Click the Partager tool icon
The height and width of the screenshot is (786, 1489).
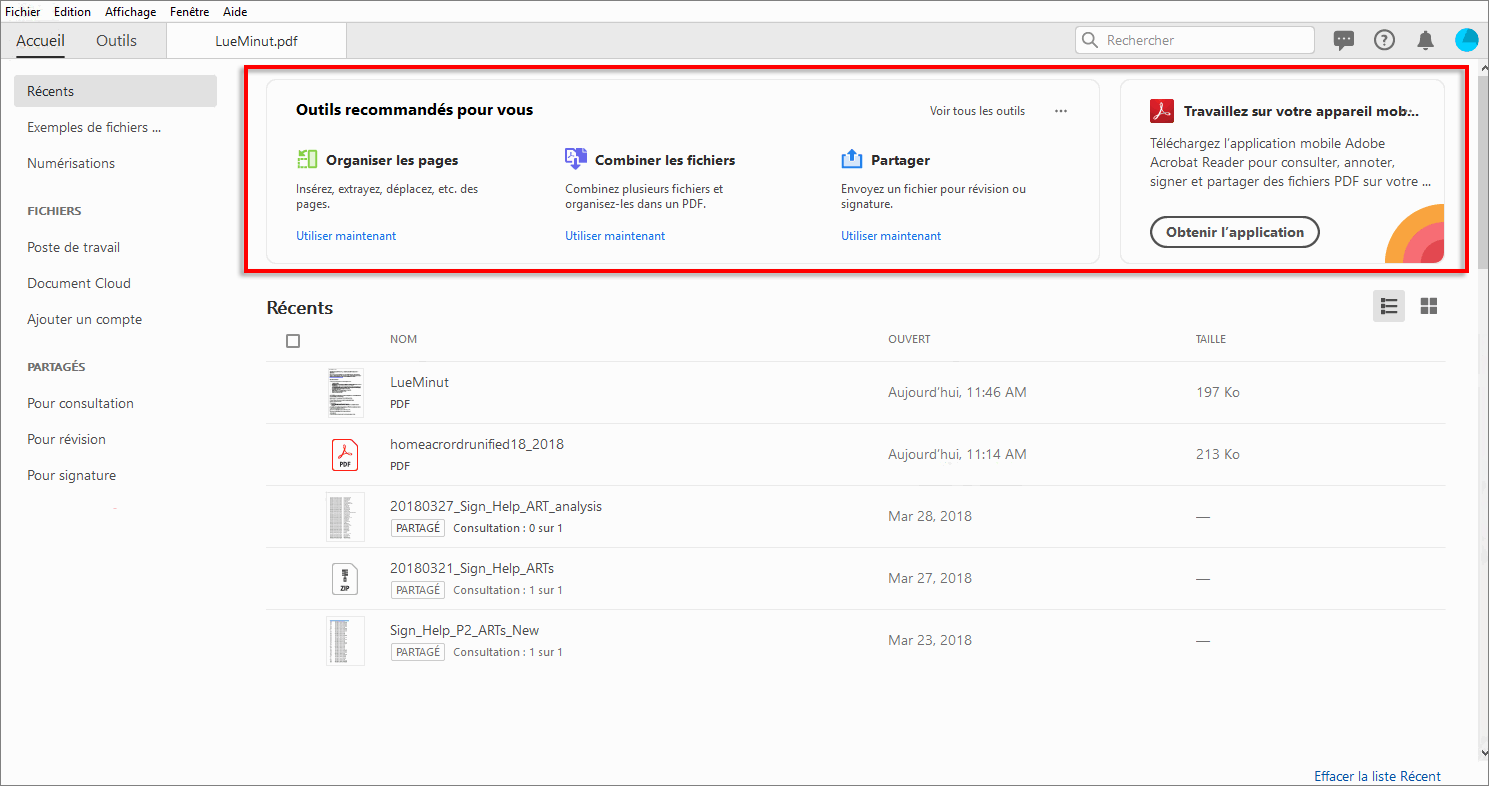[x=852, y=159]
